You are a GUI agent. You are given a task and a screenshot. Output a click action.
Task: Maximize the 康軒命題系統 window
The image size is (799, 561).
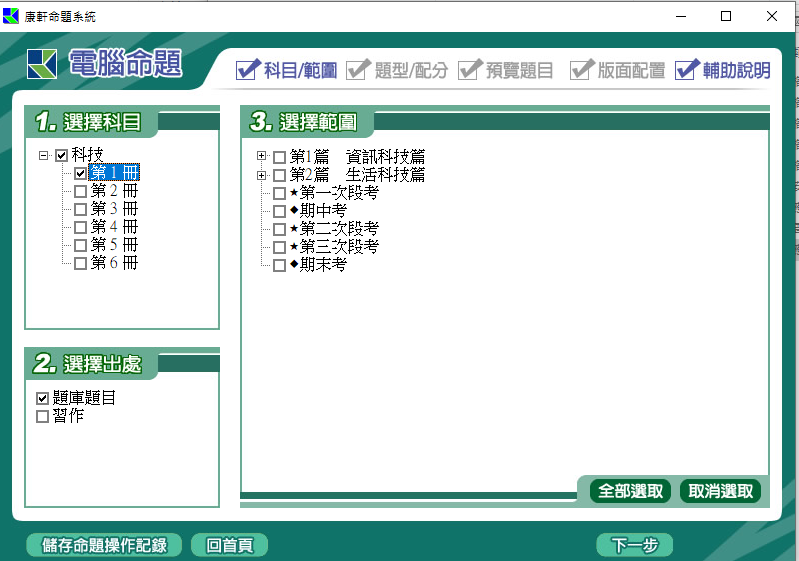726,16
